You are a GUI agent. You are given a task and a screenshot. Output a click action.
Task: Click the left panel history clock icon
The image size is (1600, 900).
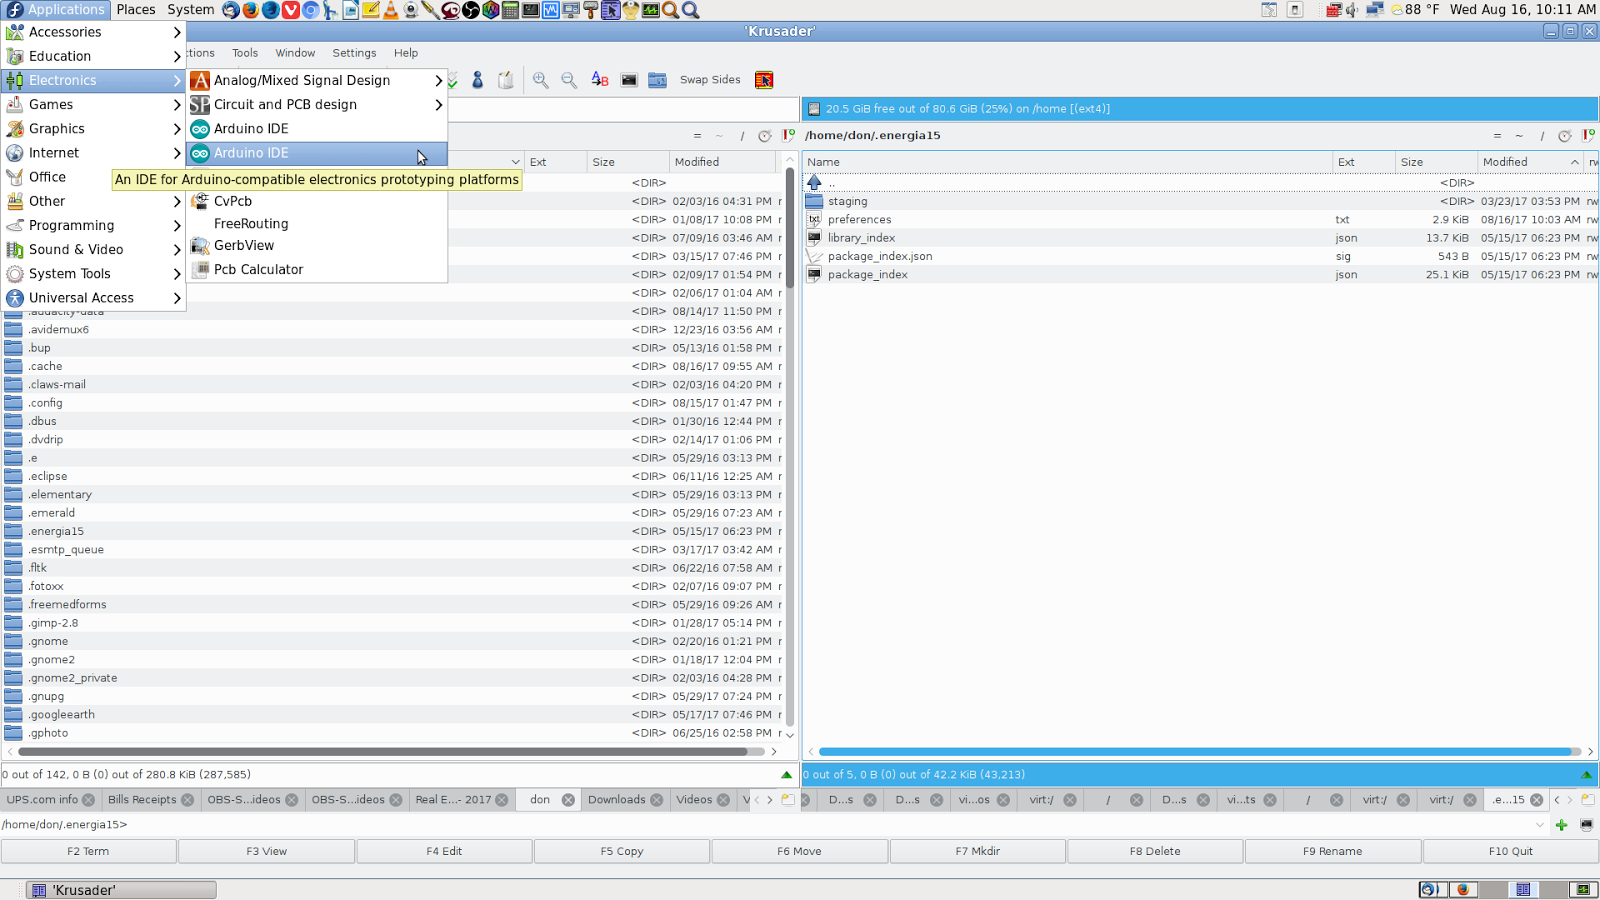pos(765,136)
